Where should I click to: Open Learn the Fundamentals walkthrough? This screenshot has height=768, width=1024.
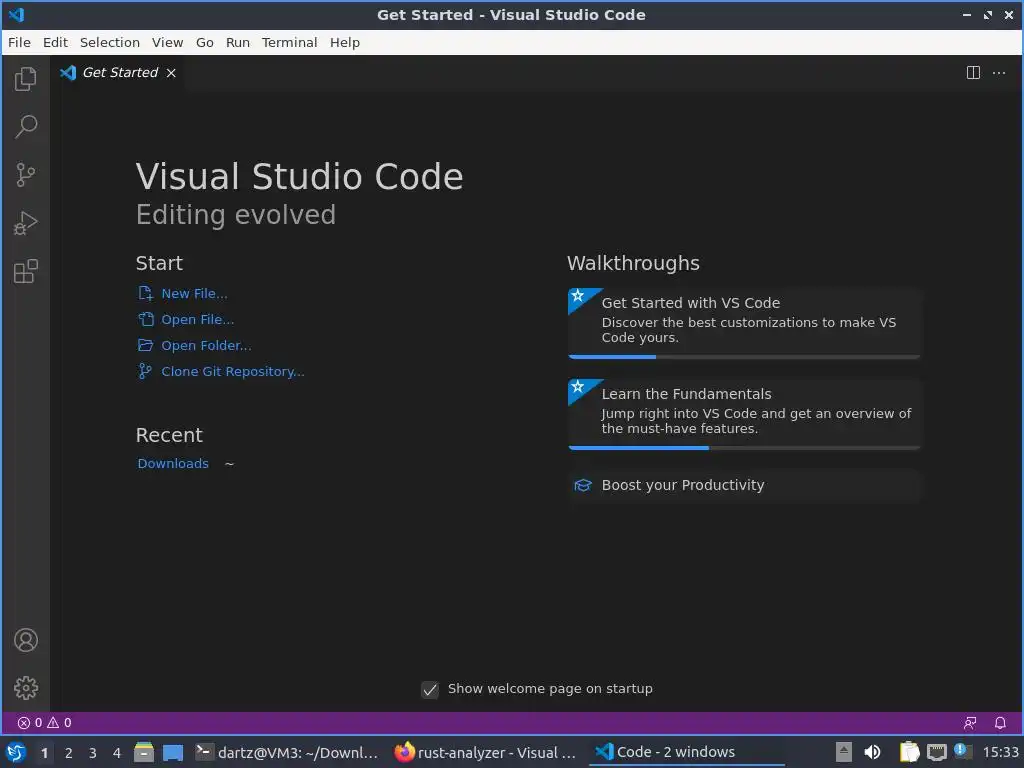pos(744,414)
